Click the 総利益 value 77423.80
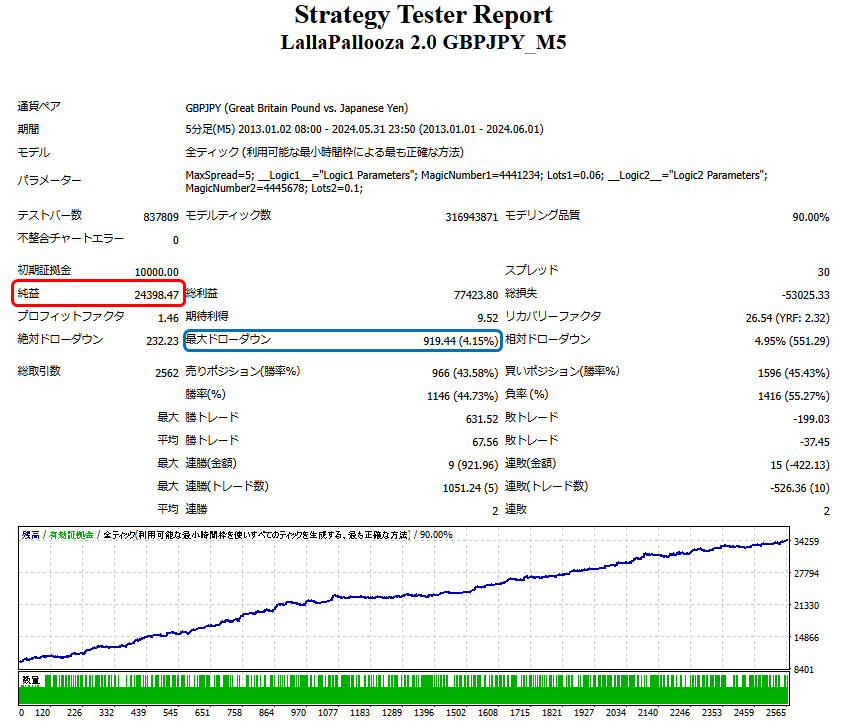The width and height of the screenshot is (845, 724). coord(476,295)
